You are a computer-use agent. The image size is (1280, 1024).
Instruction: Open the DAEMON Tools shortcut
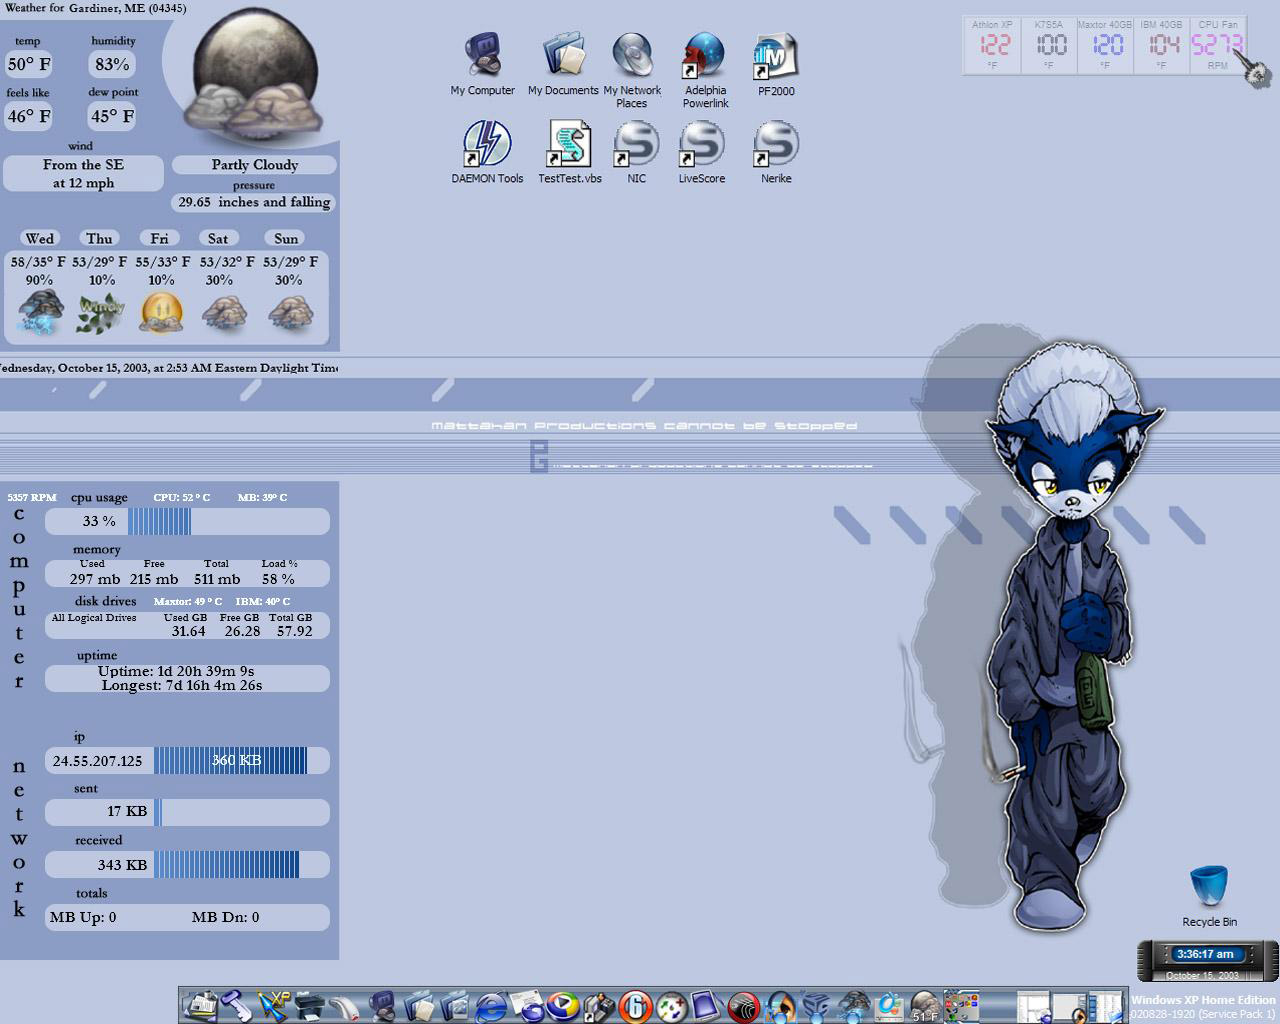[x=487, y=145]
